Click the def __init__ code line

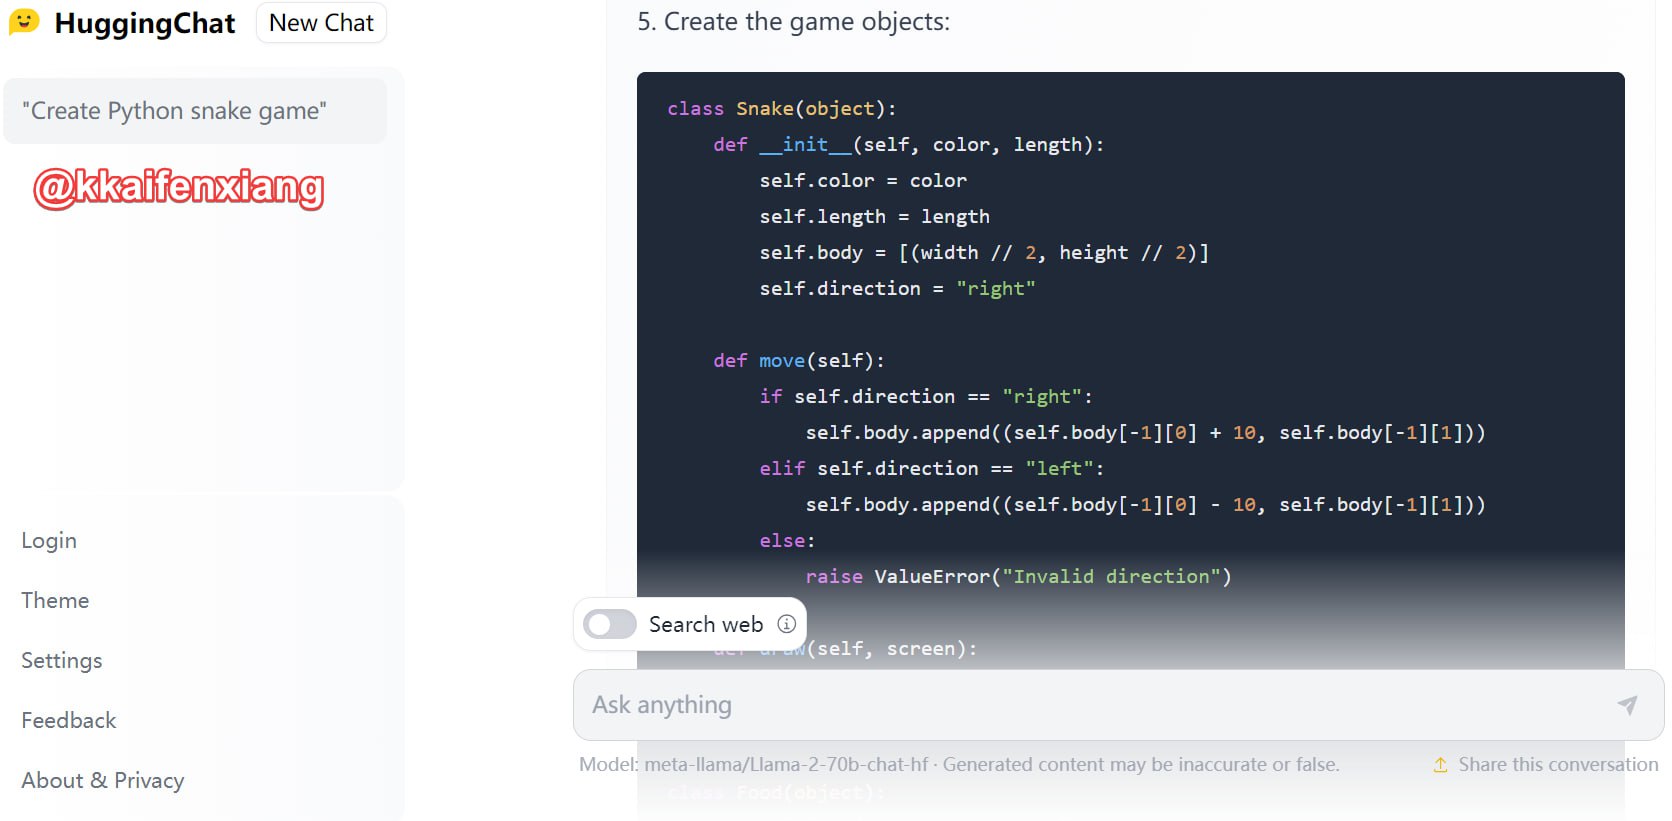909,144
